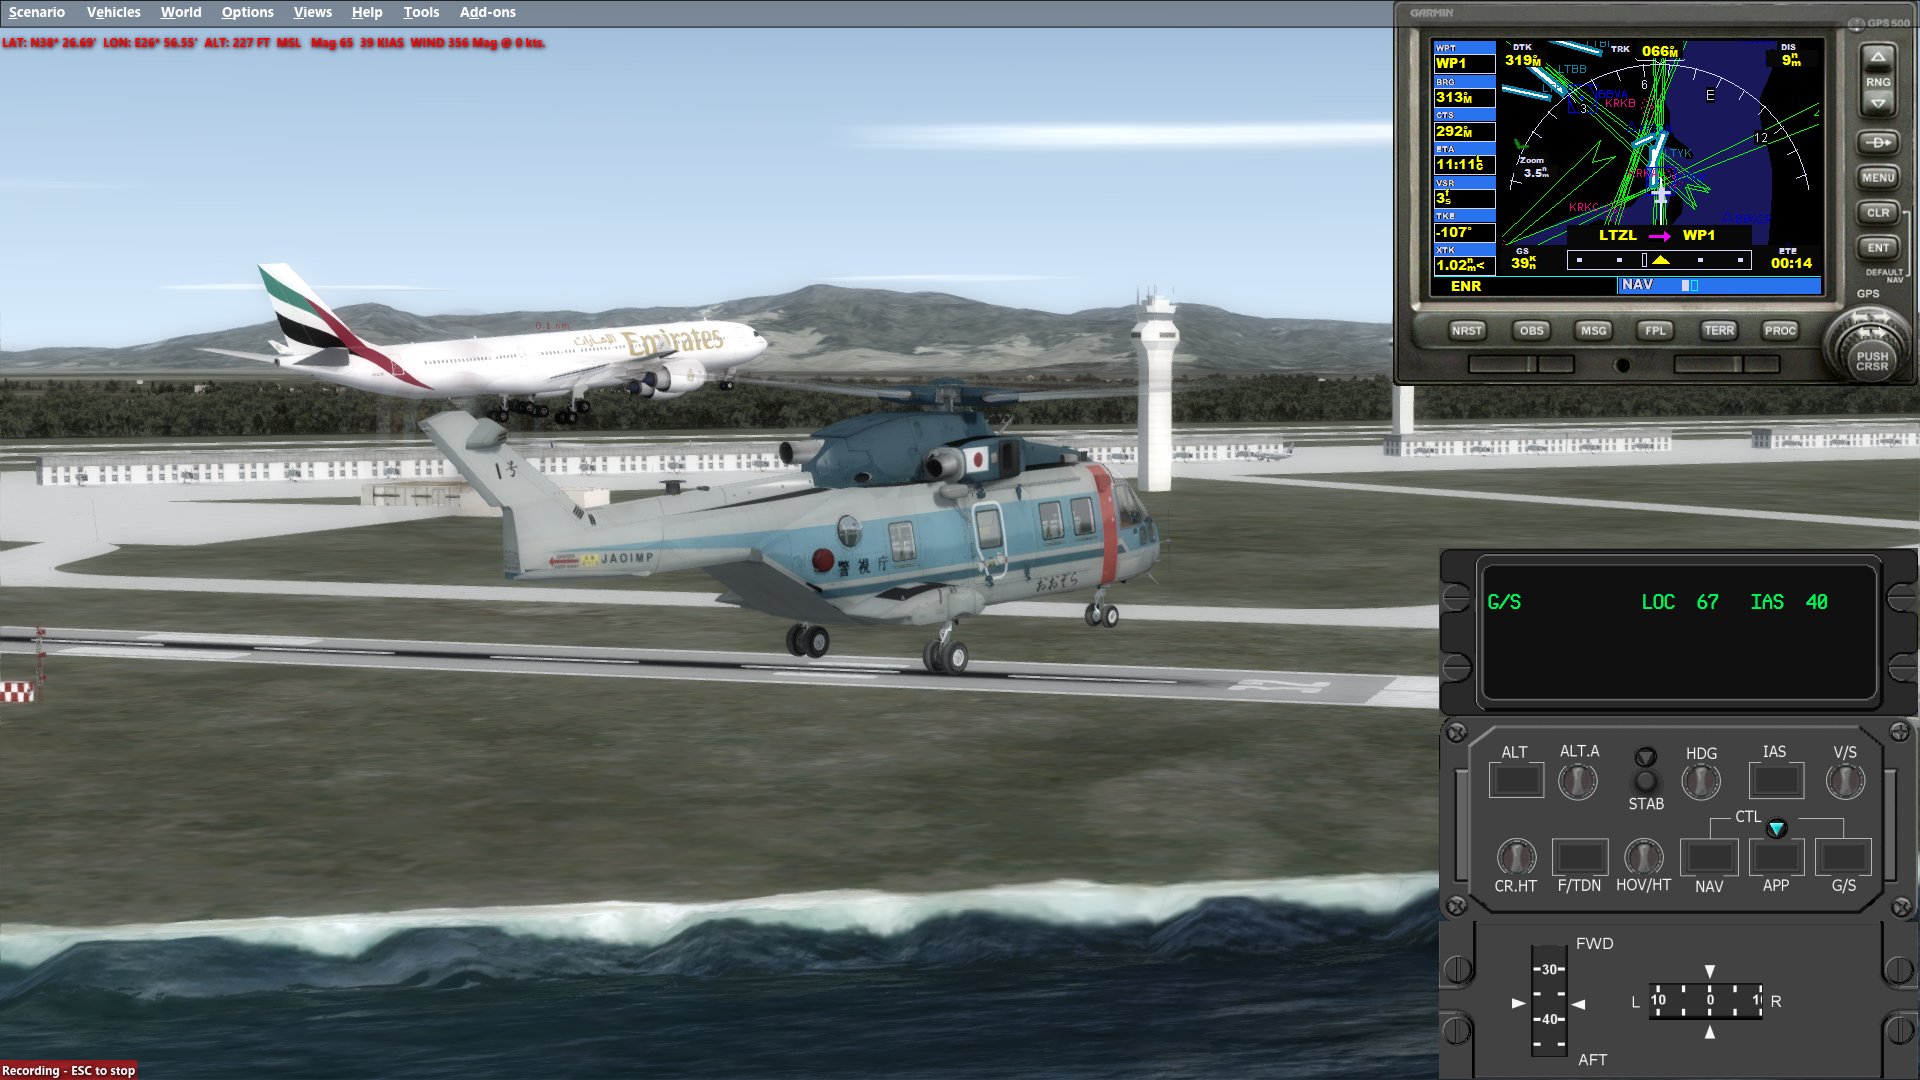1920x1080 pixels.
Task: Click the LAT/LON red info text
Action: tap(273, 43)
